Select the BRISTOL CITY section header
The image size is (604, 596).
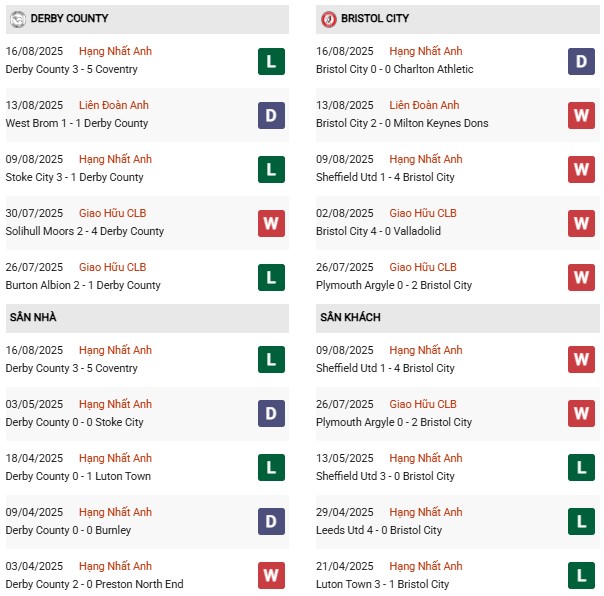(x=375, y=18)
